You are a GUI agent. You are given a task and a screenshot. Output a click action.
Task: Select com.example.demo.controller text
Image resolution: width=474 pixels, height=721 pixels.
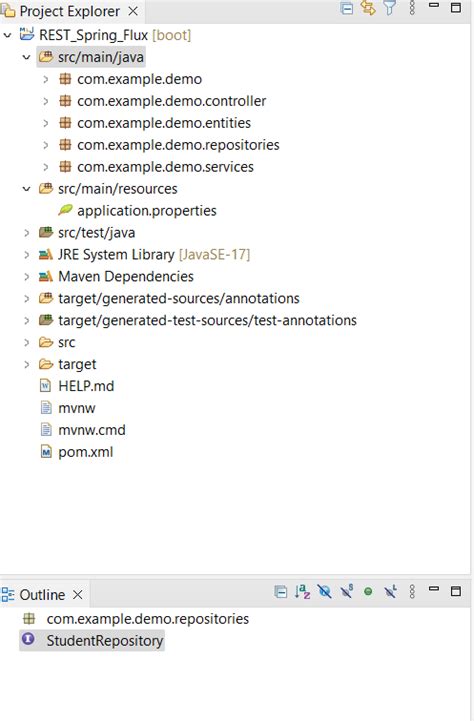171,101
